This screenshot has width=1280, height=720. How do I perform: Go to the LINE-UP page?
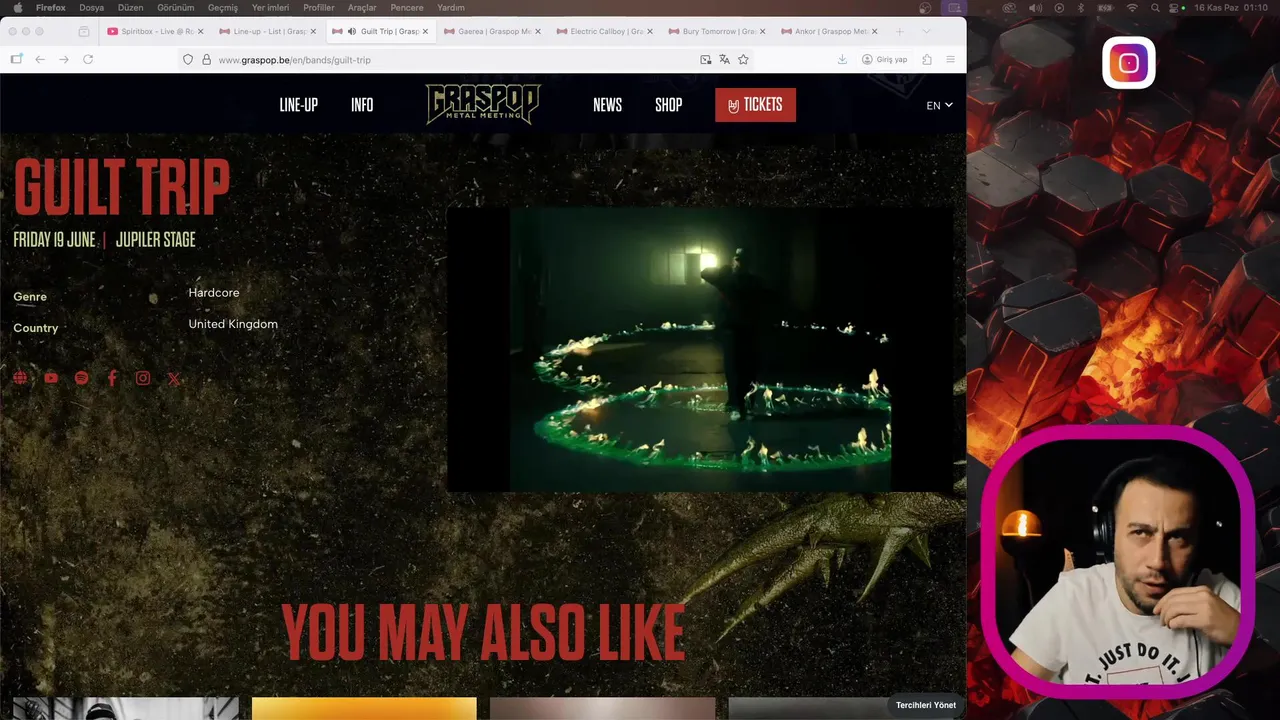298,105
